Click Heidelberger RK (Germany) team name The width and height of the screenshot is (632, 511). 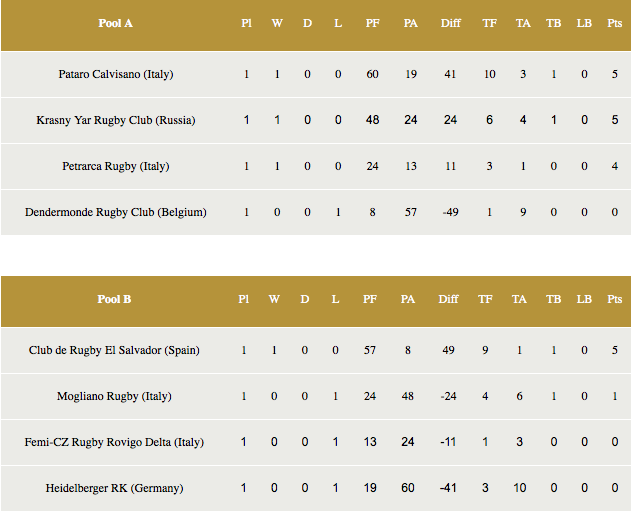(x=115, y=488)
